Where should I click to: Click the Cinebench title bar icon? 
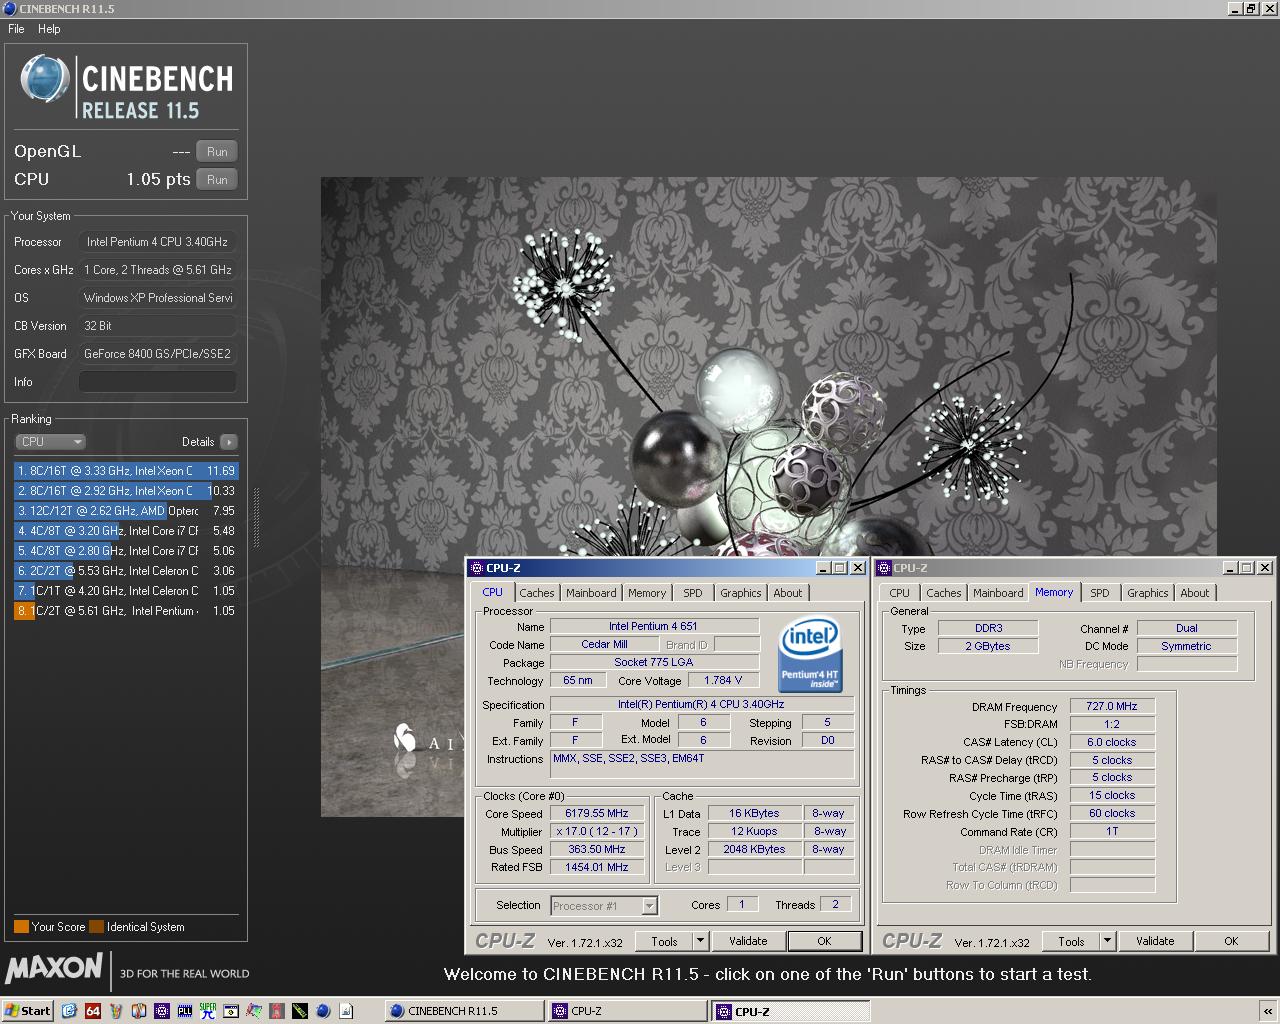(x=9, y=8)
